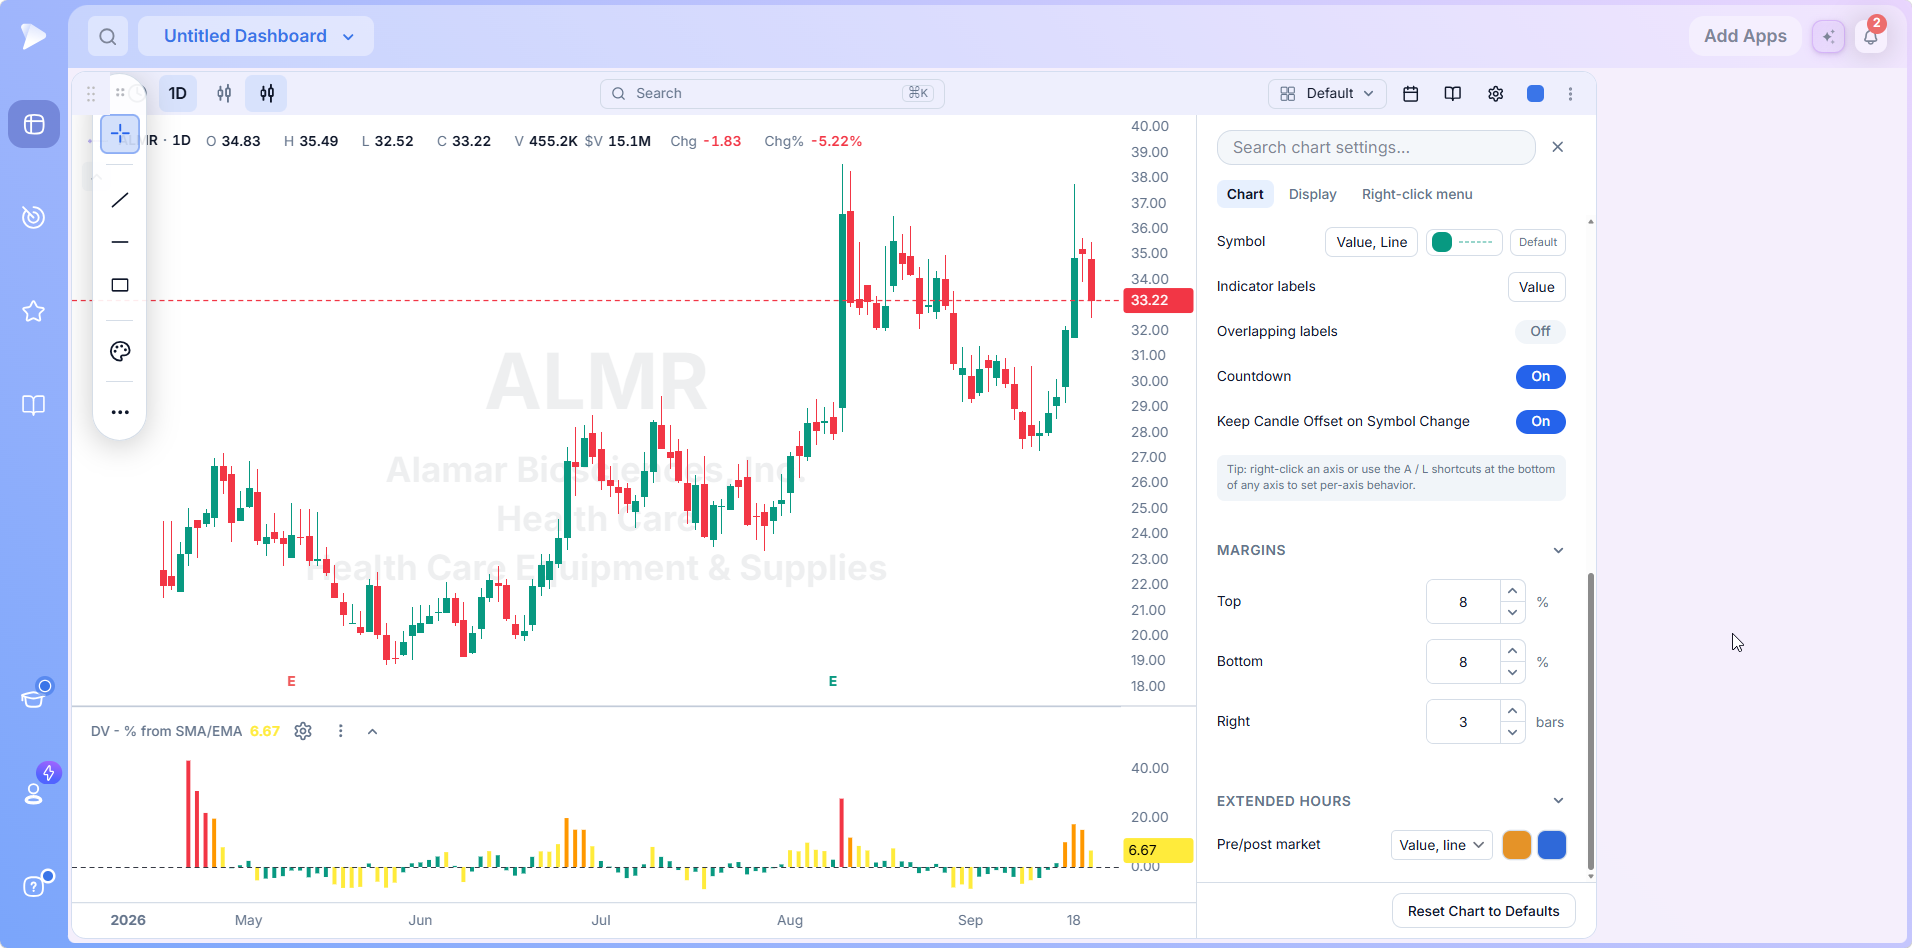
Task: Decrease Bottom margin value
Action: tap(1512, 673)
